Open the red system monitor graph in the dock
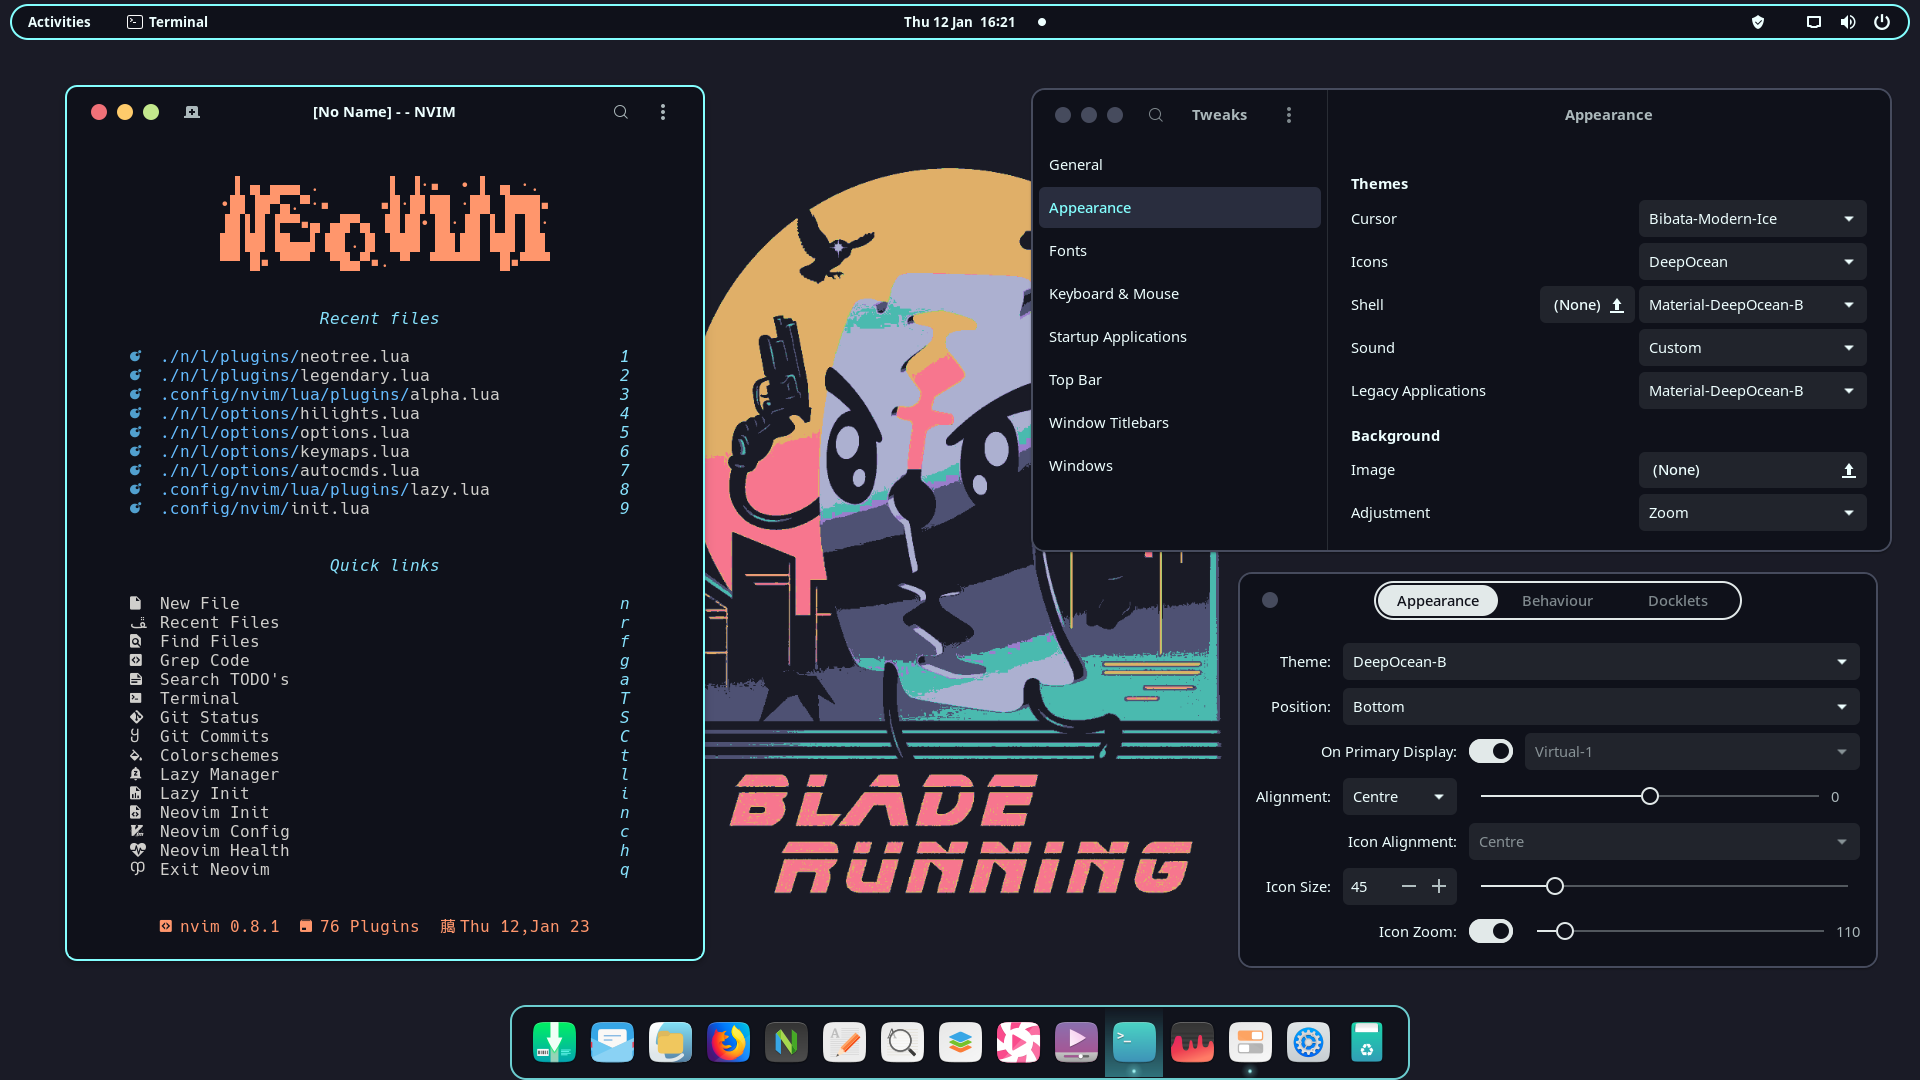This screenshot has width=1920, height=1080. point(1192,1042)
